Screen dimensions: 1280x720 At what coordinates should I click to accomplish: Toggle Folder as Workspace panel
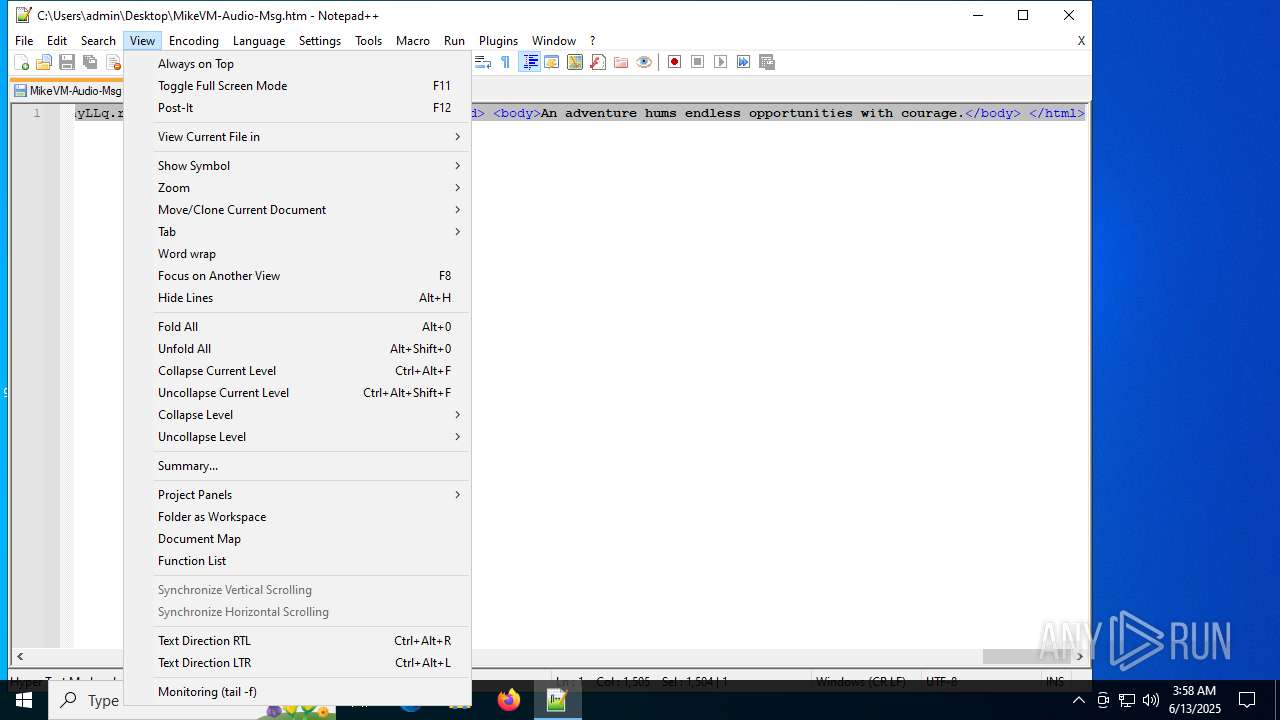click(297, 517)
